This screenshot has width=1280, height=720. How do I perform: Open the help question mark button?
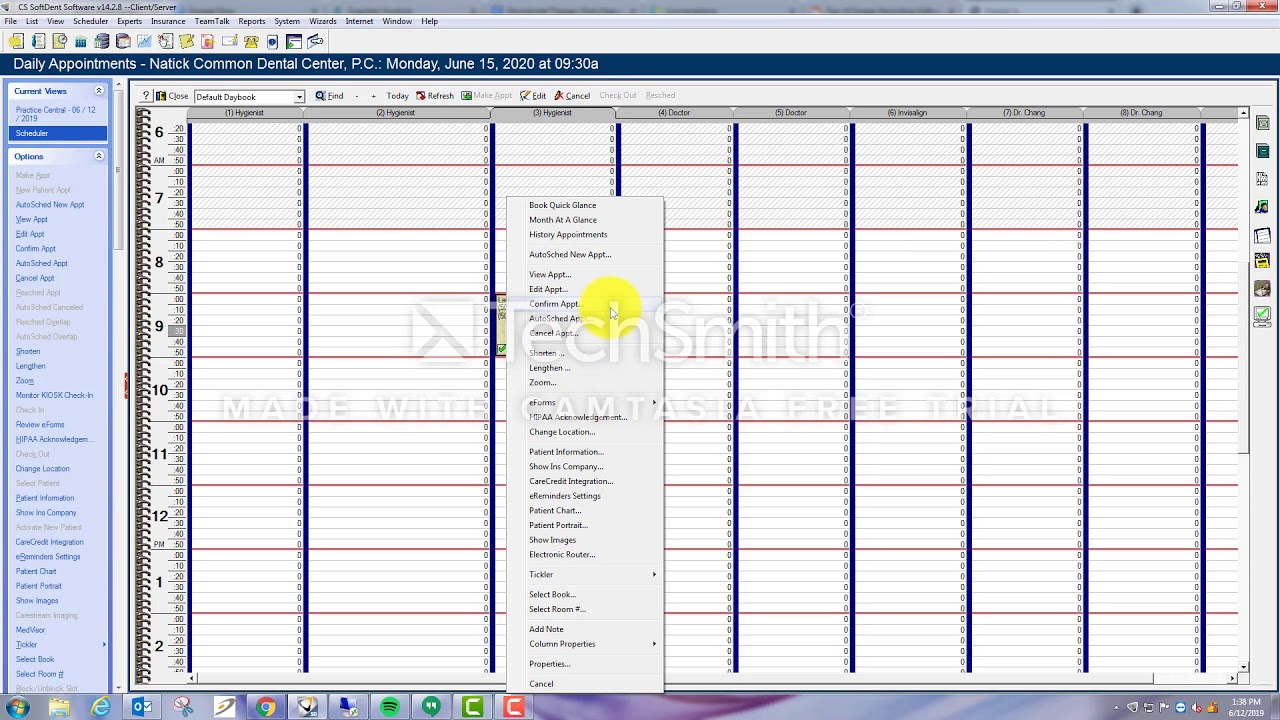point(146,96)
